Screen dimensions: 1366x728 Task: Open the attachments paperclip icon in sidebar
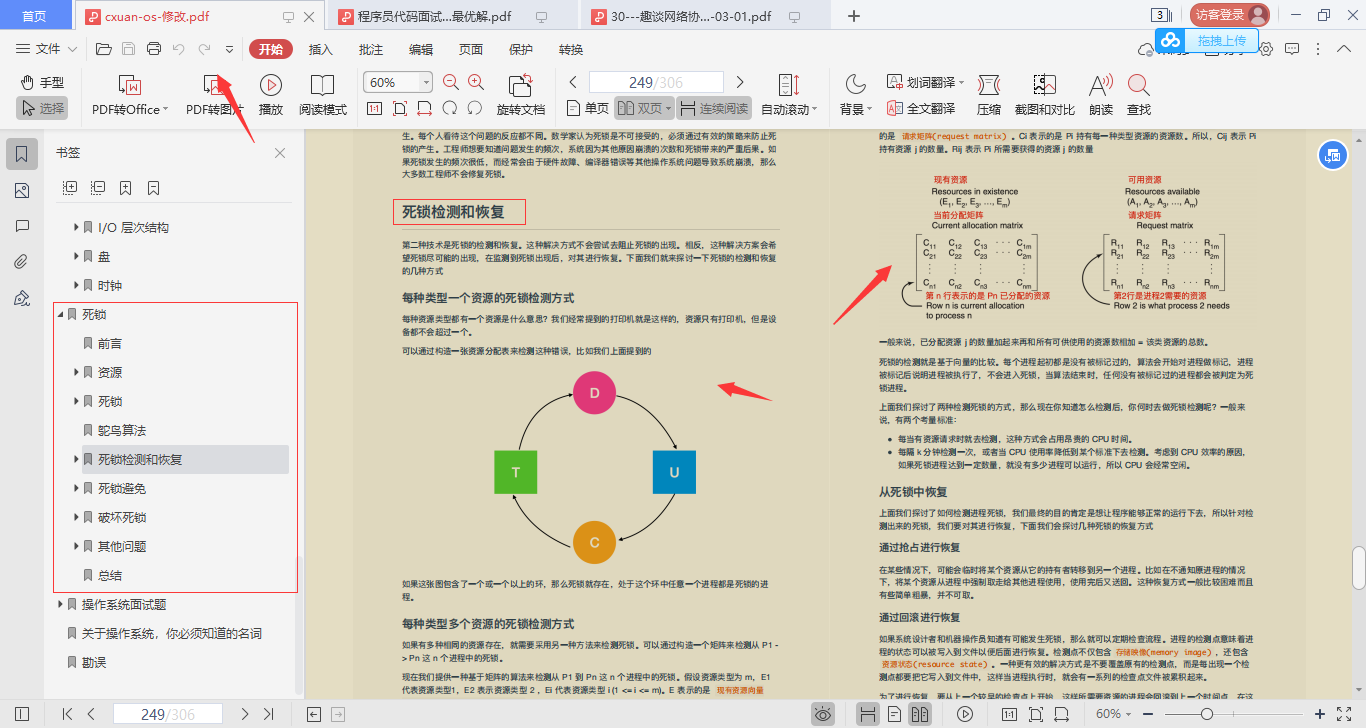[22, 262]
